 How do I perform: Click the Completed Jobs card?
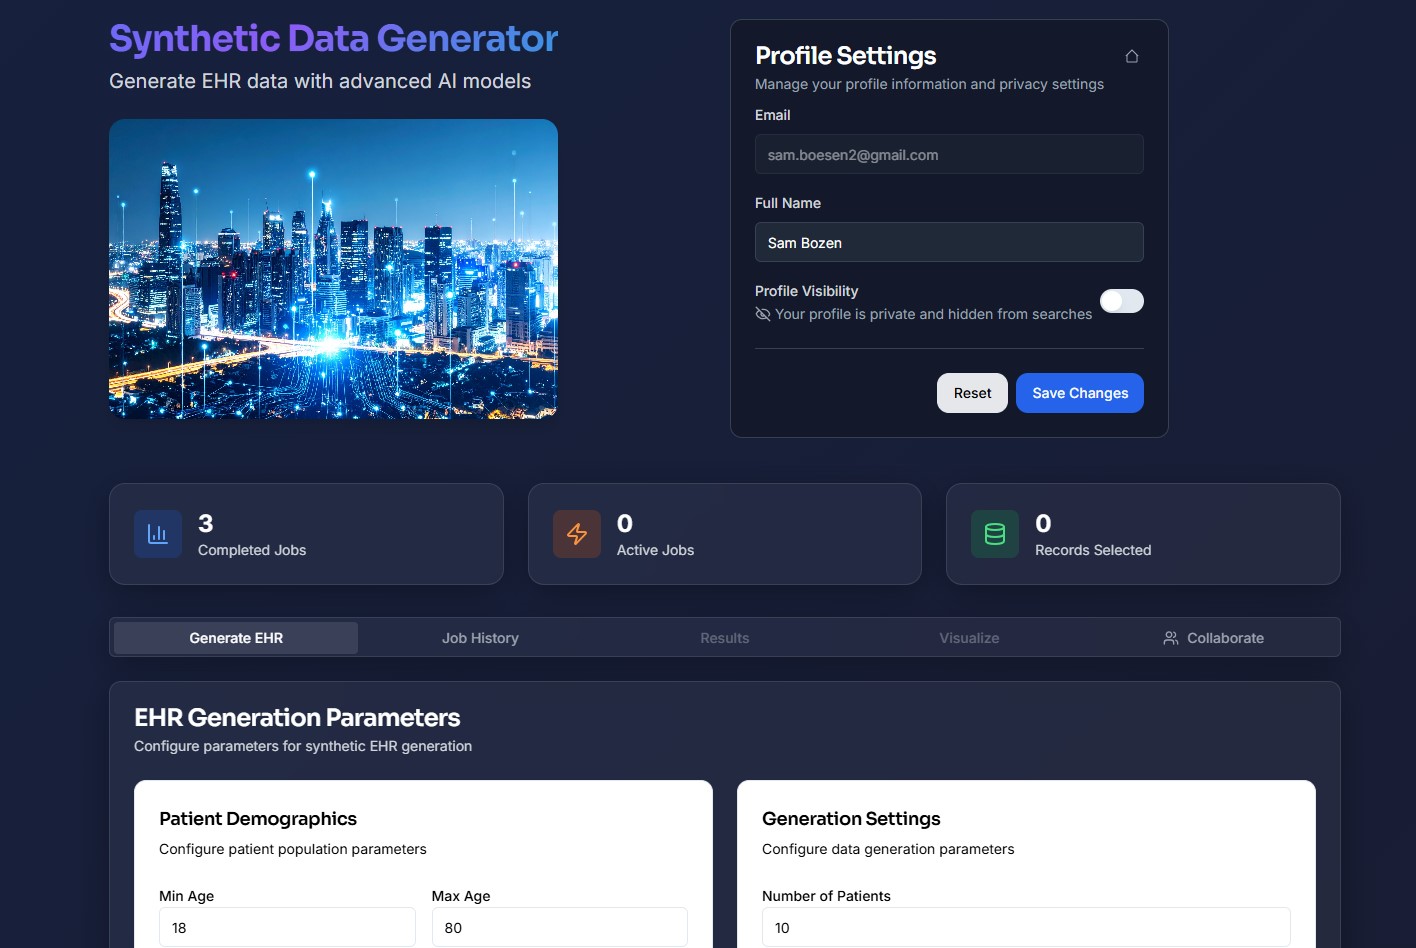coord(306,534)
